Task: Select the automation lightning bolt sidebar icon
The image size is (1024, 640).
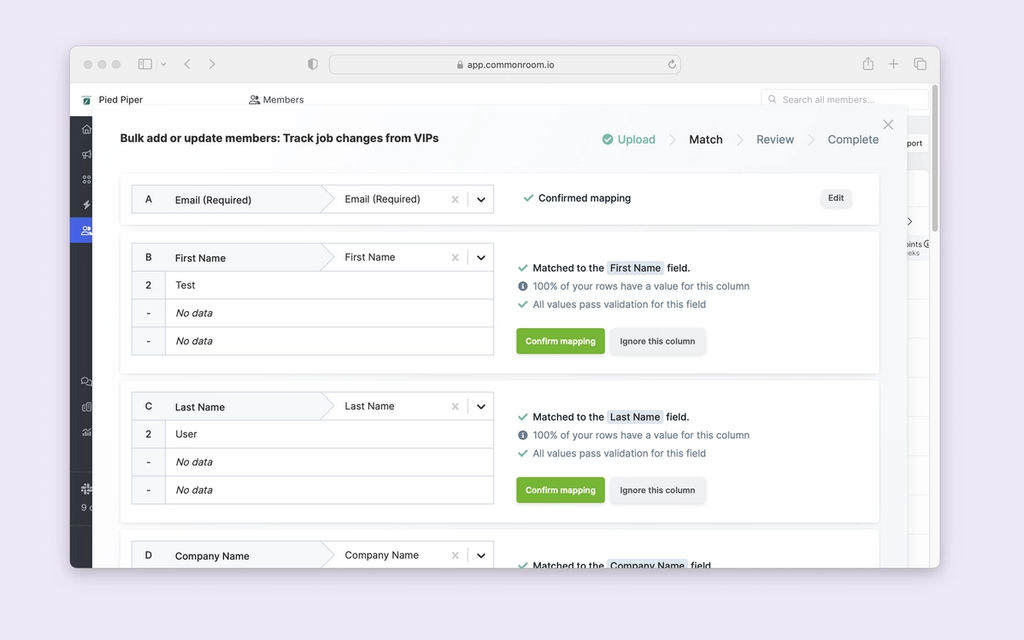Action: pos(86,205)
